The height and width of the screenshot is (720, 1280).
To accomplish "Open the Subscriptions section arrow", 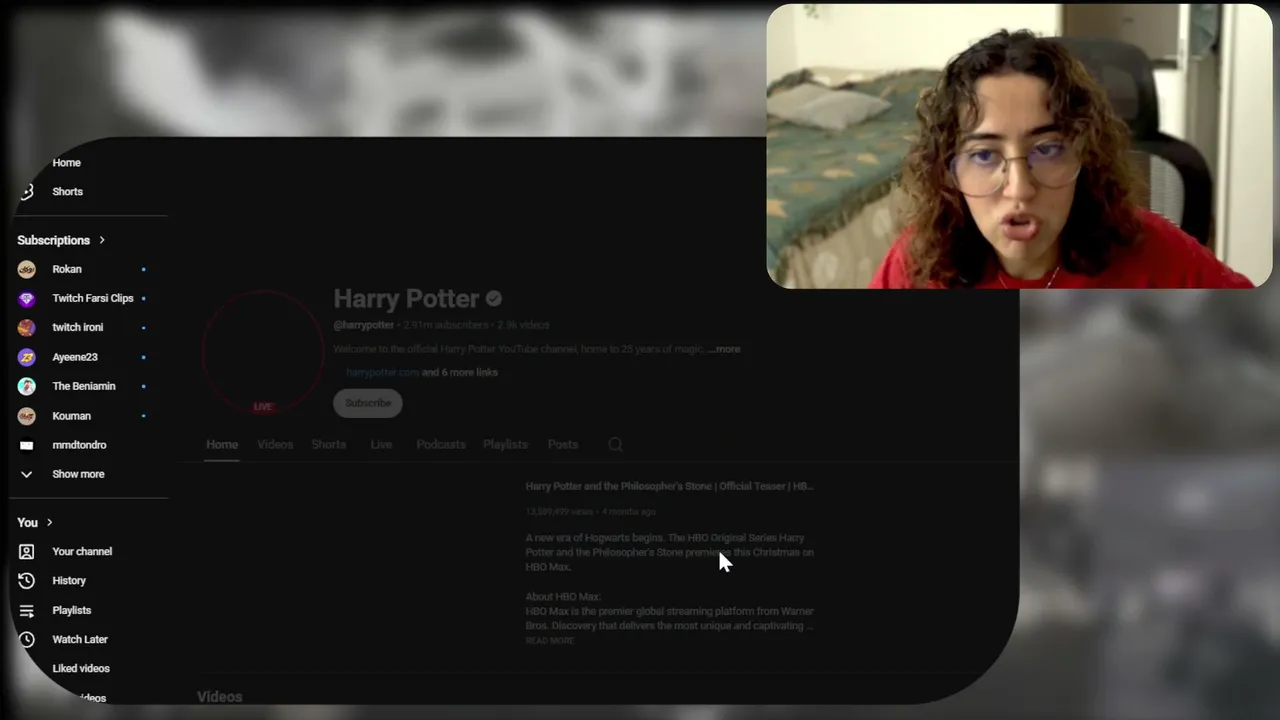I will pos(102,240).
